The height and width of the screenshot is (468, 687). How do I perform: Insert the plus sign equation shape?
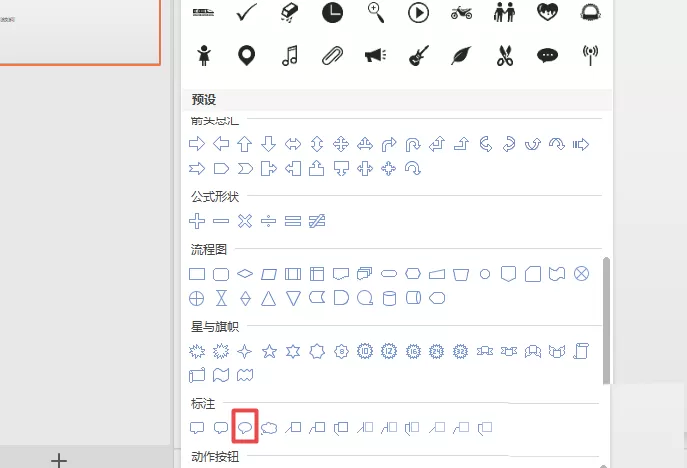pos(197,221)
